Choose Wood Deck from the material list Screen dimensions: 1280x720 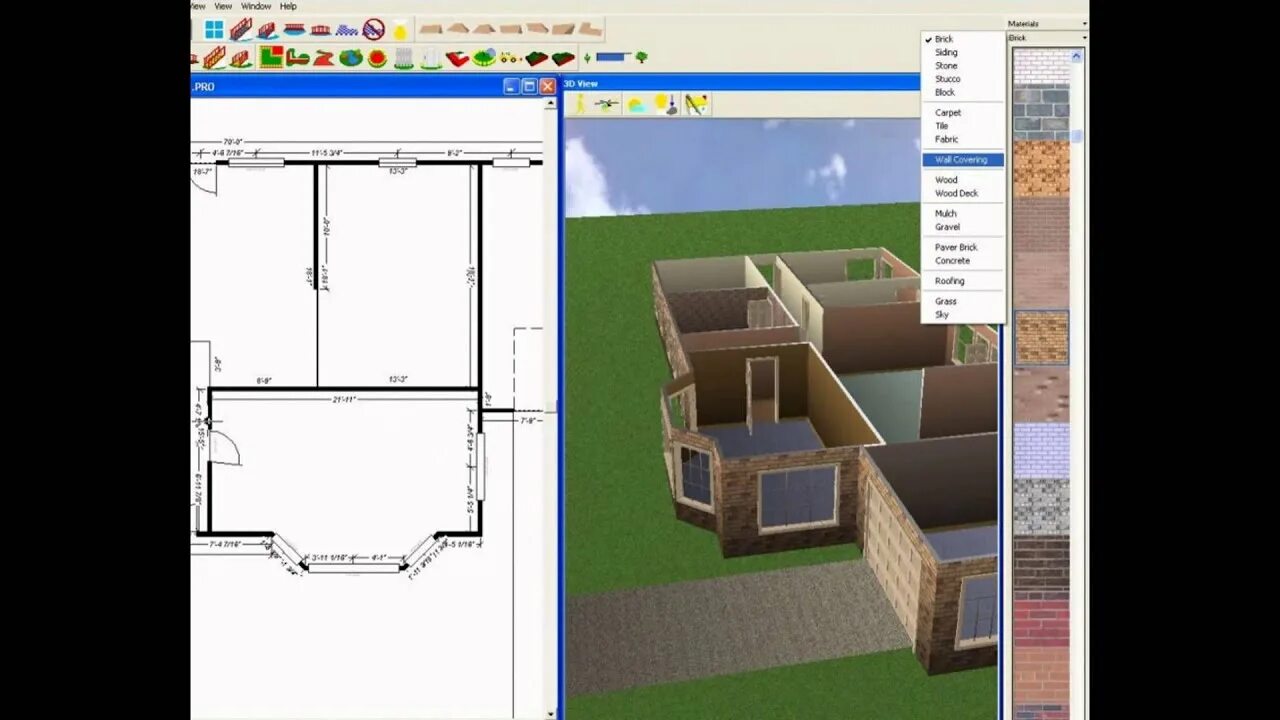(956, 193)
